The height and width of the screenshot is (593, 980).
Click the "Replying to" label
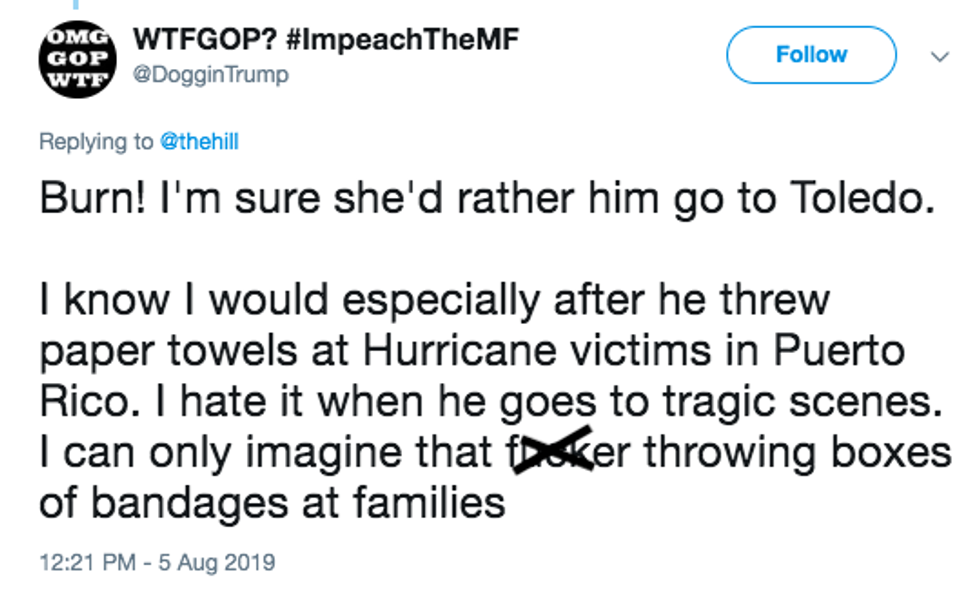96,142
